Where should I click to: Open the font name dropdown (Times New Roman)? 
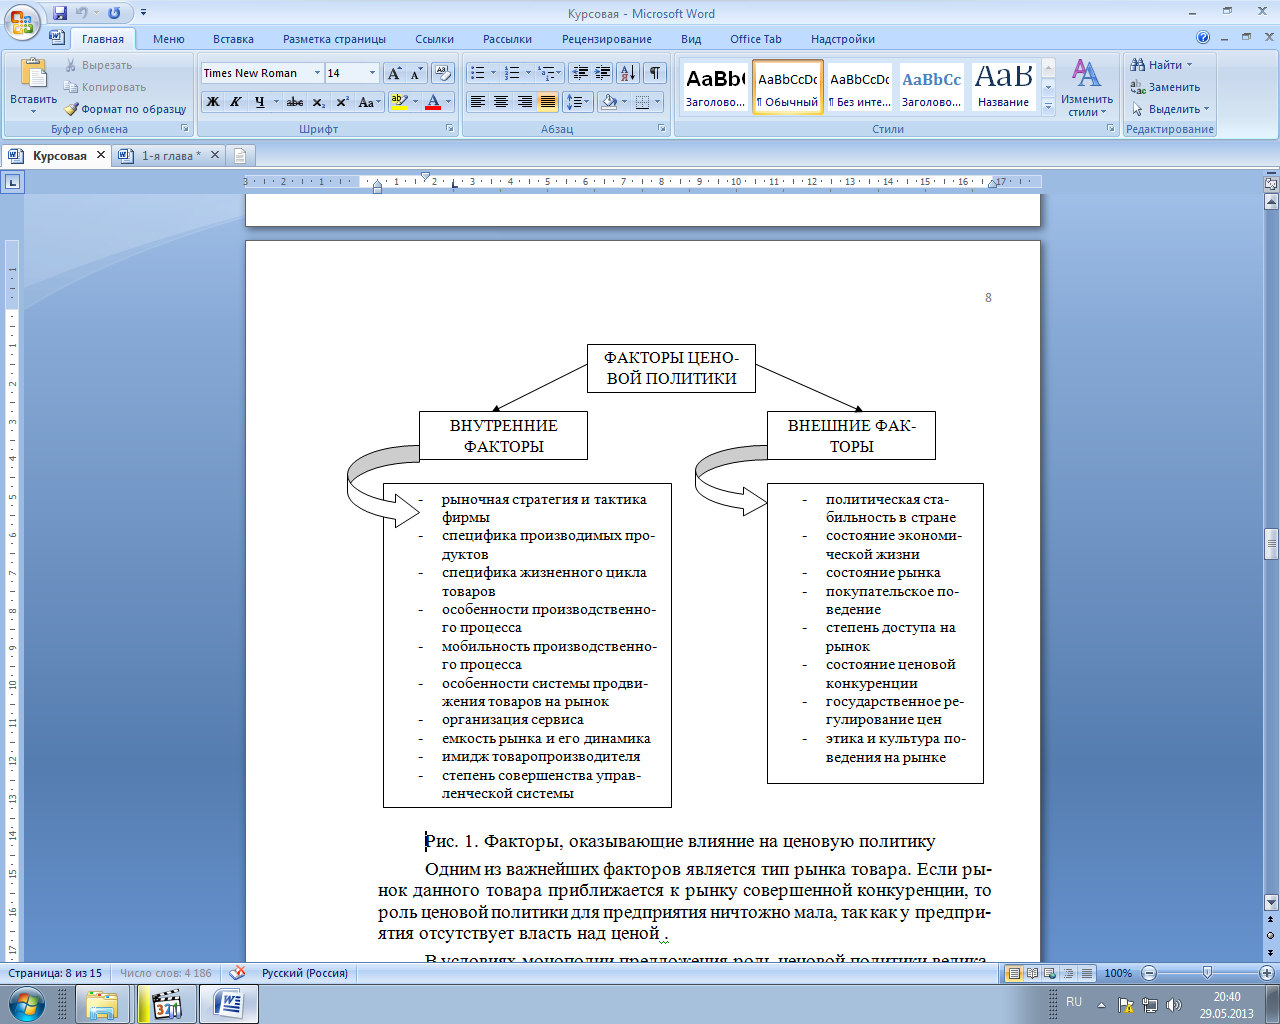tap(317, 73)
